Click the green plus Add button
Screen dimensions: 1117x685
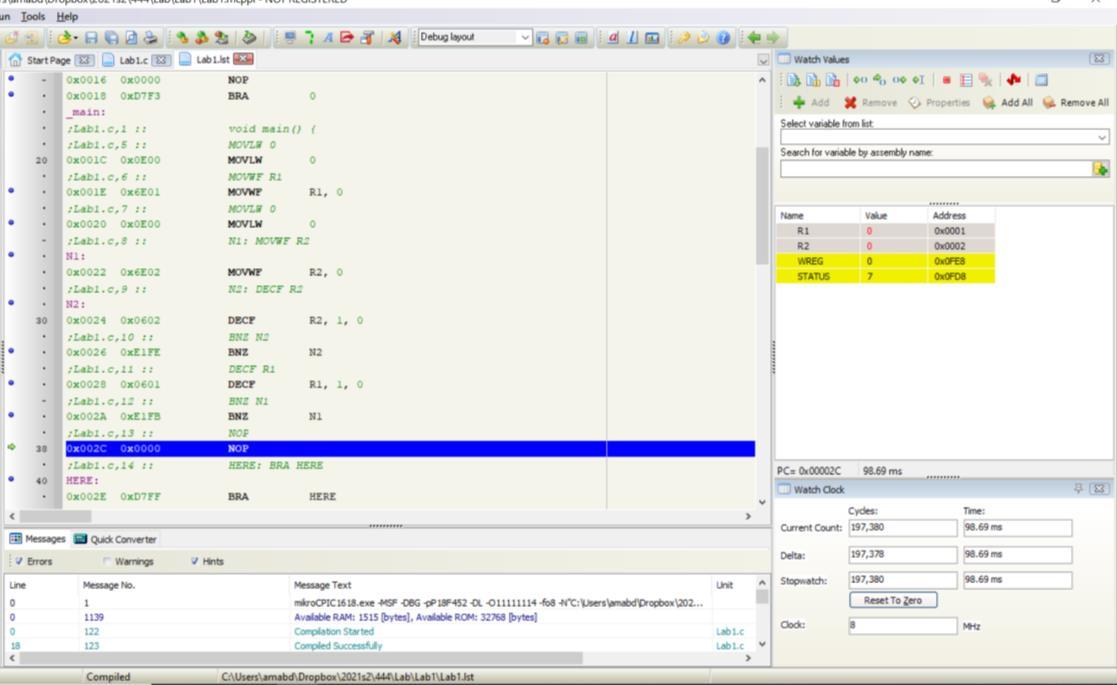coord(811,103)
